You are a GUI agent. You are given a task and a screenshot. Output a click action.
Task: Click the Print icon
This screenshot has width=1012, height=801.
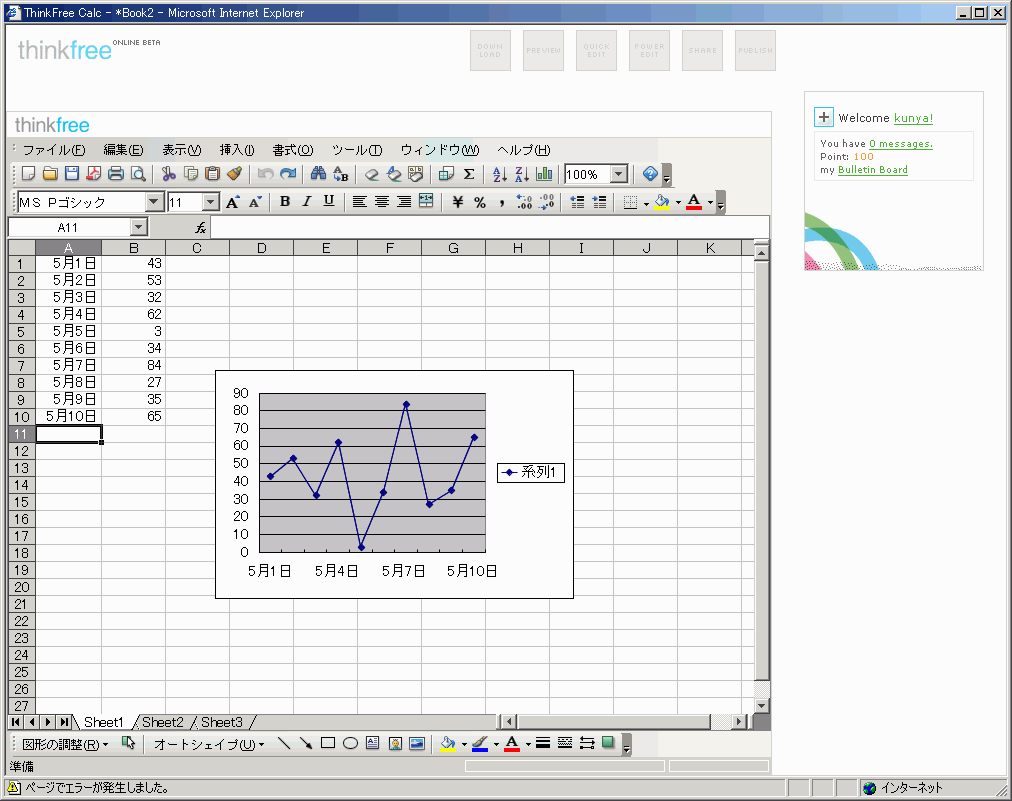click(116, 174)
